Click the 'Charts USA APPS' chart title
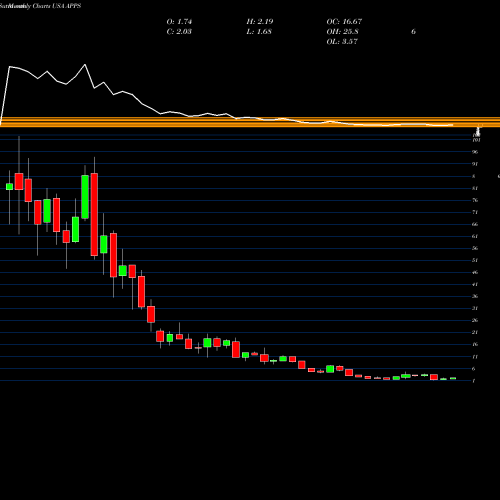The height and width of the screenshot is (500, 500). (x=57, y=6)
